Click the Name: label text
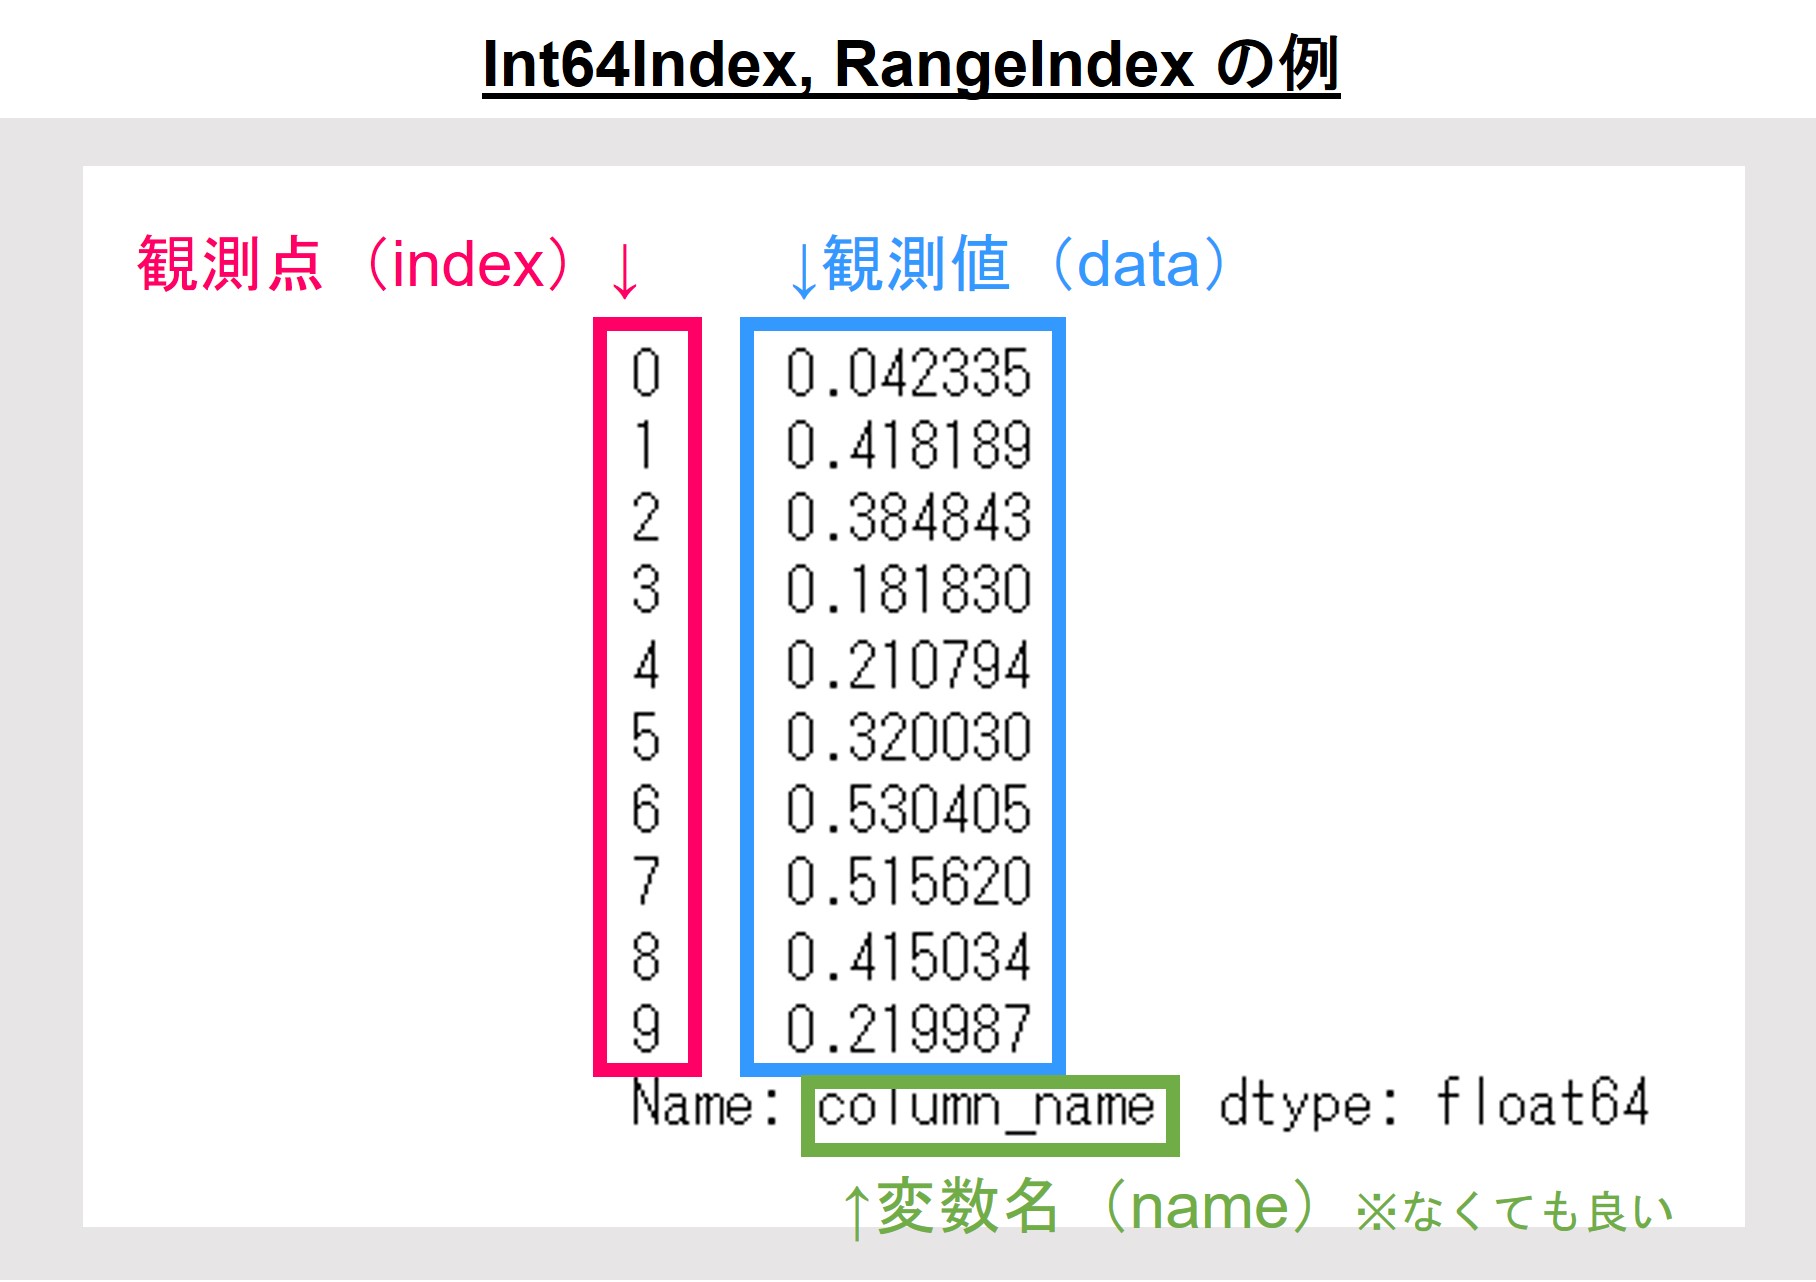The height and width of the screenshot is (1282, 1816). pyautogui.click(x=703, y=1104)
